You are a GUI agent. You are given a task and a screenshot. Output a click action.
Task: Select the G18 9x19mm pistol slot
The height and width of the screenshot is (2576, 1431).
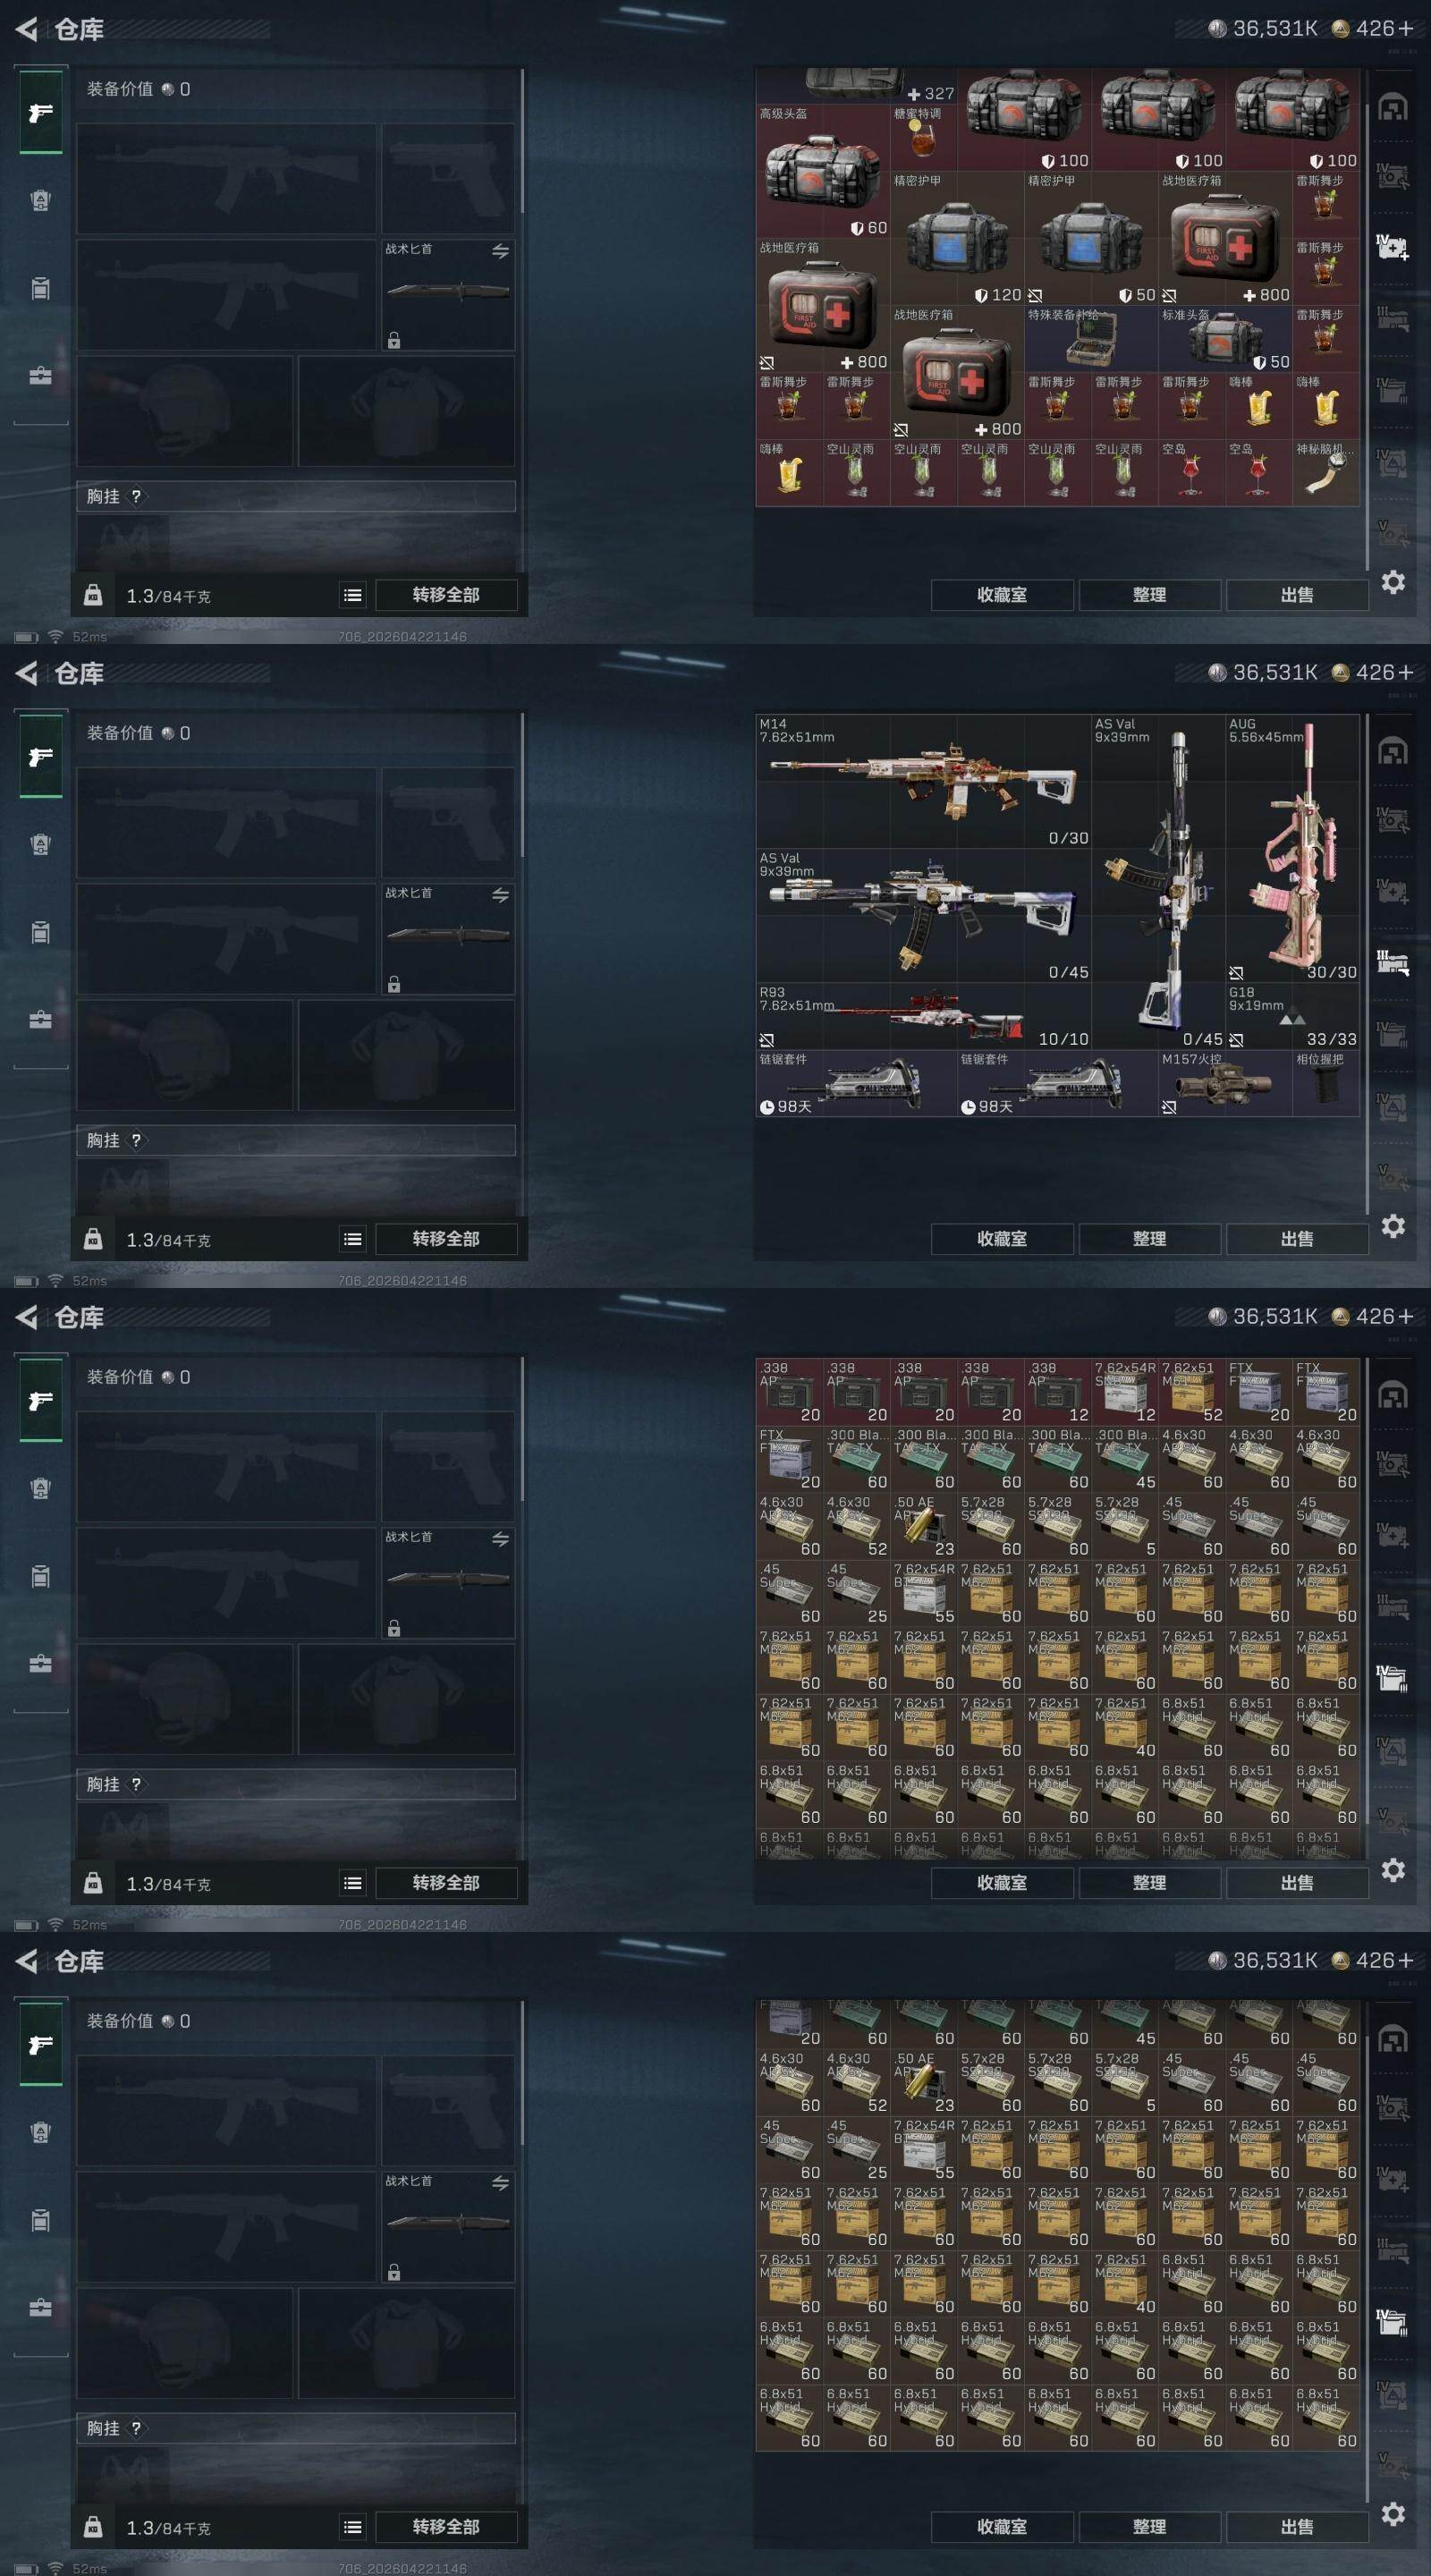pos(1292,1016)
